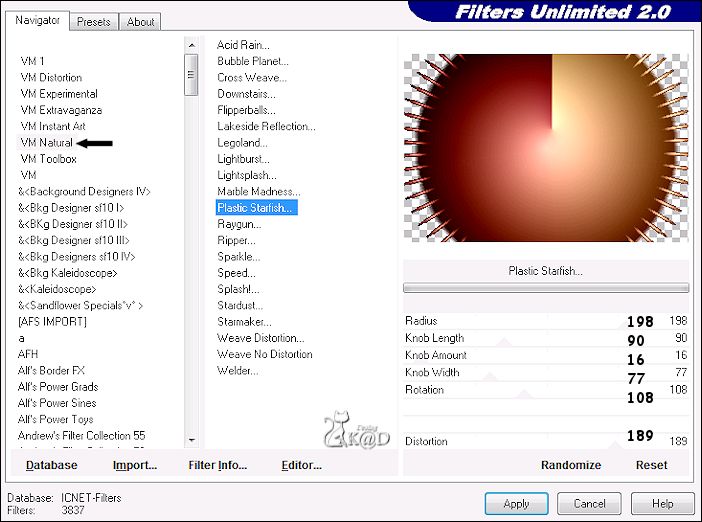Choose the Lightburst filter
This screenshot has height=522, width=702.
pyautogui.click(x=243, y=159)
